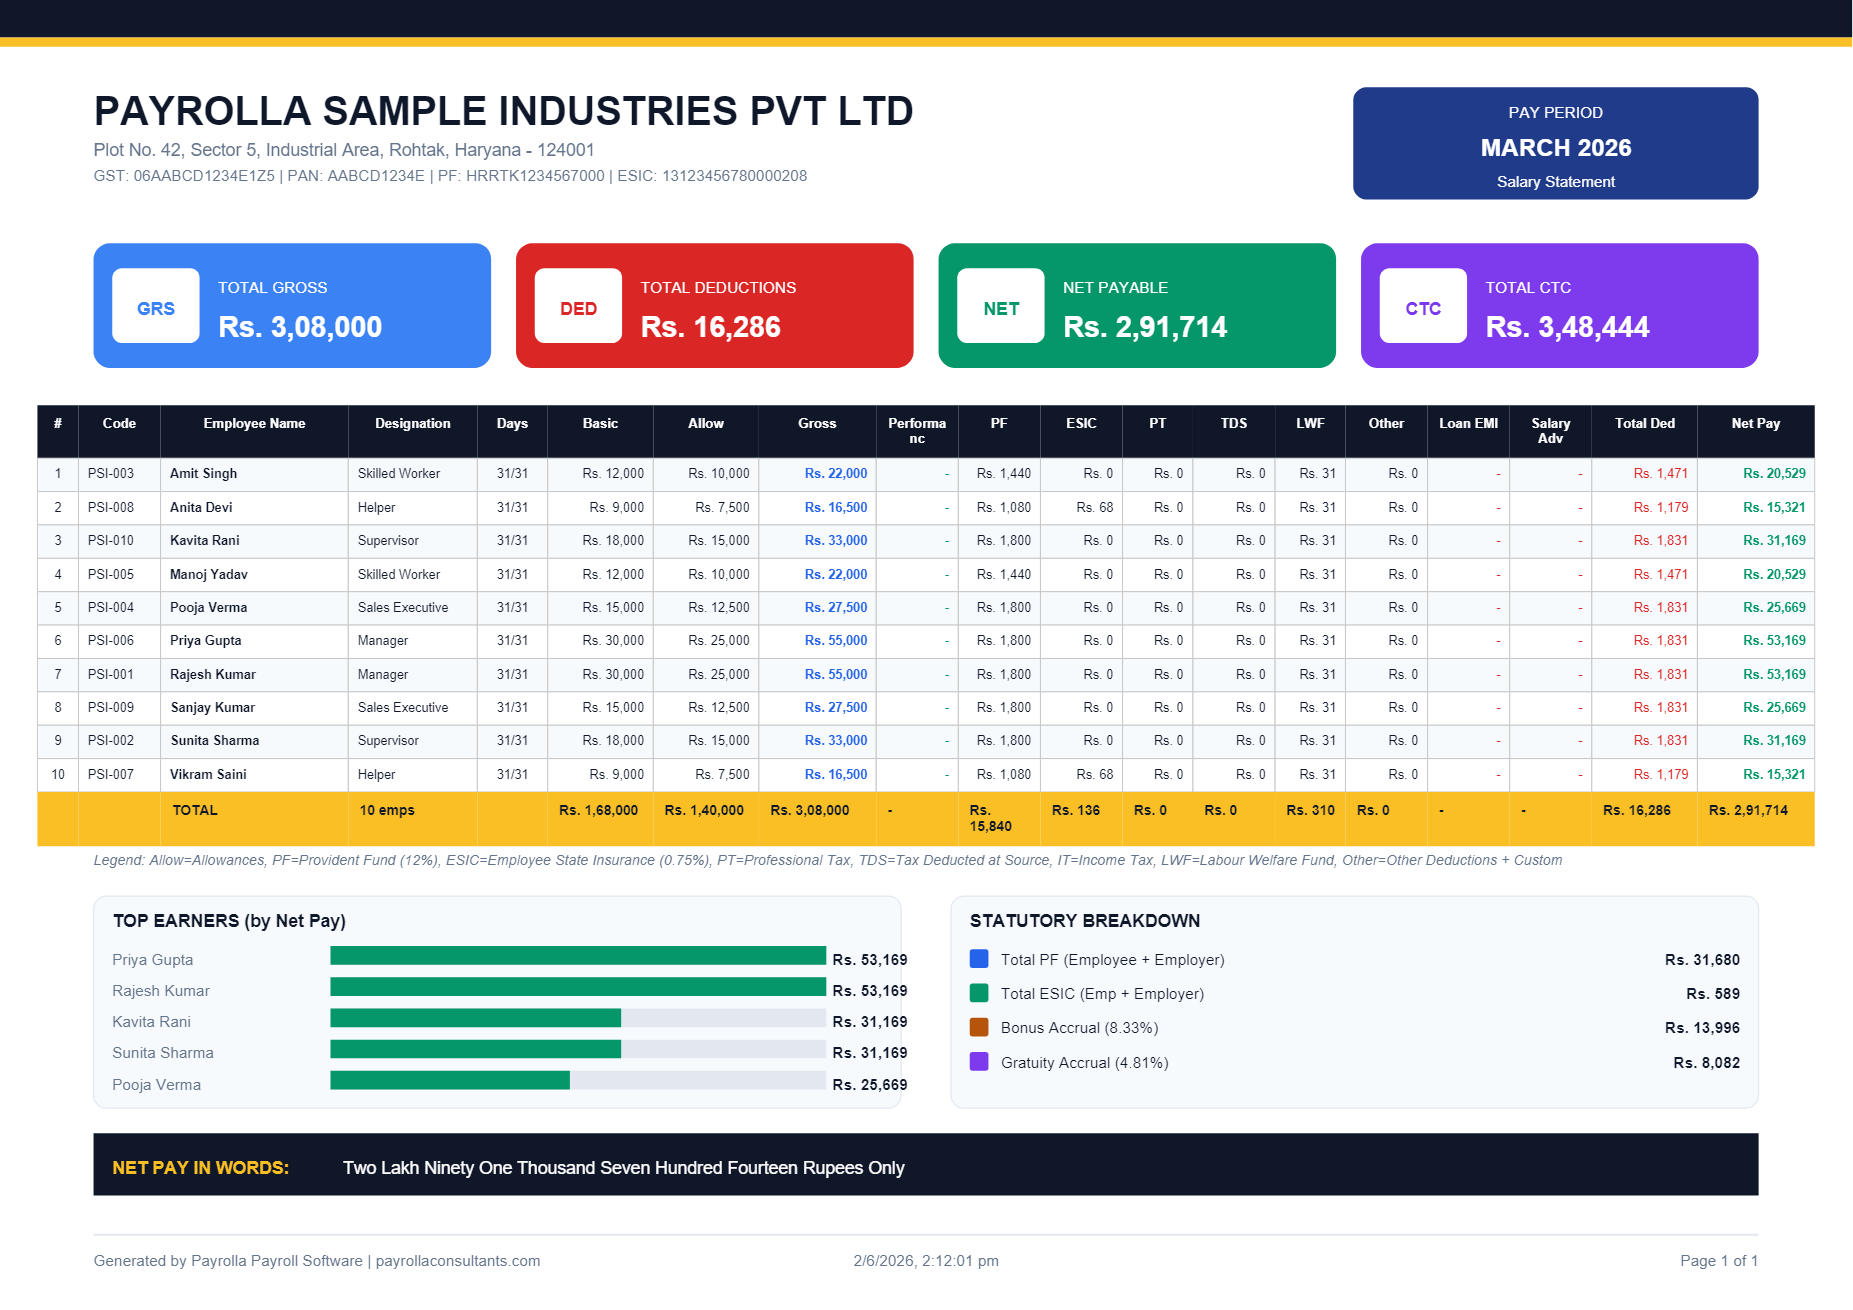The height and width of the screenshot is (1310, 1853).
Task: Click the GST and PAN details line
Action: [450, 176]
